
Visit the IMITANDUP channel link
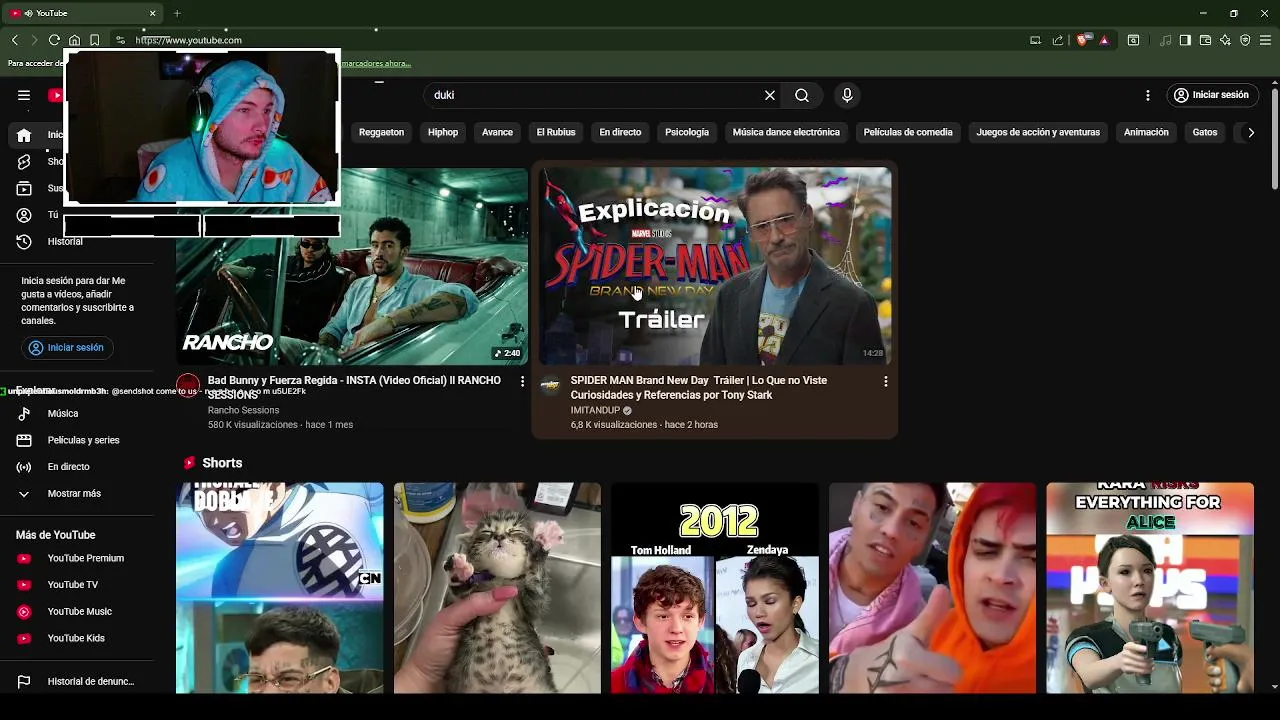pos(595,410)
